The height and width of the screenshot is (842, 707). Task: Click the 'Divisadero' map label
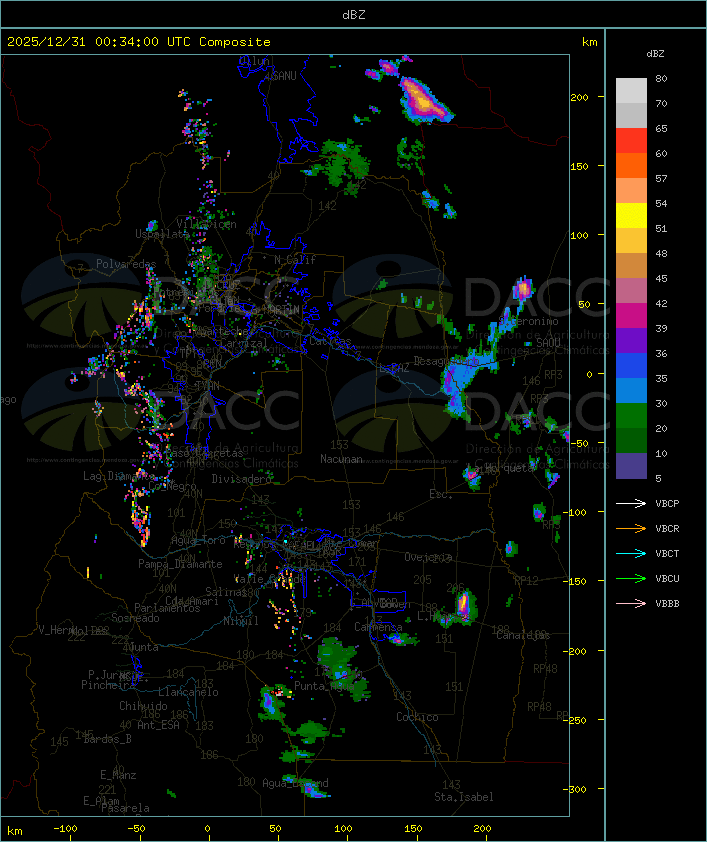pyautogui.click(x=242, y=478)
